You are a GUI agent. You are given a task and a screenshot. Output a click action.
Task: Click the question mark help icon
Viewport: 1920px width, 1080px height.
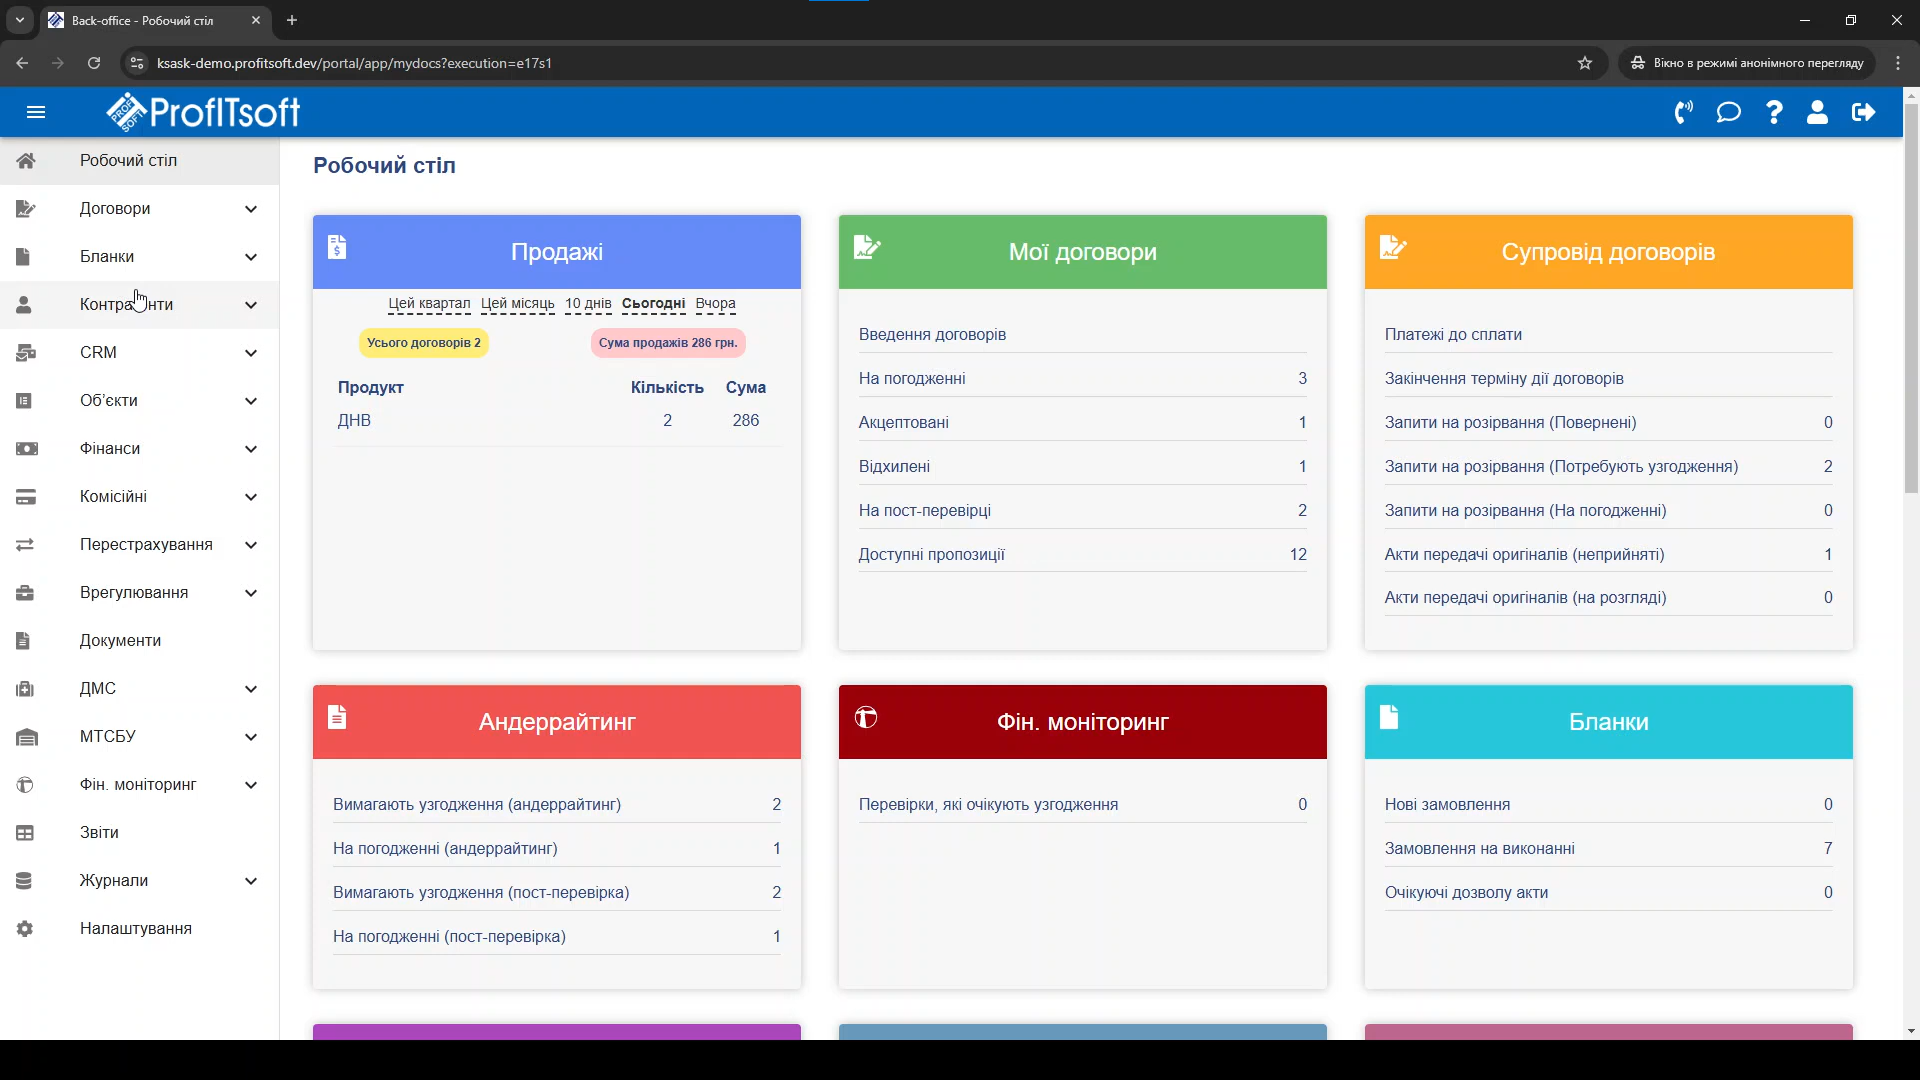click(1774, 112)
